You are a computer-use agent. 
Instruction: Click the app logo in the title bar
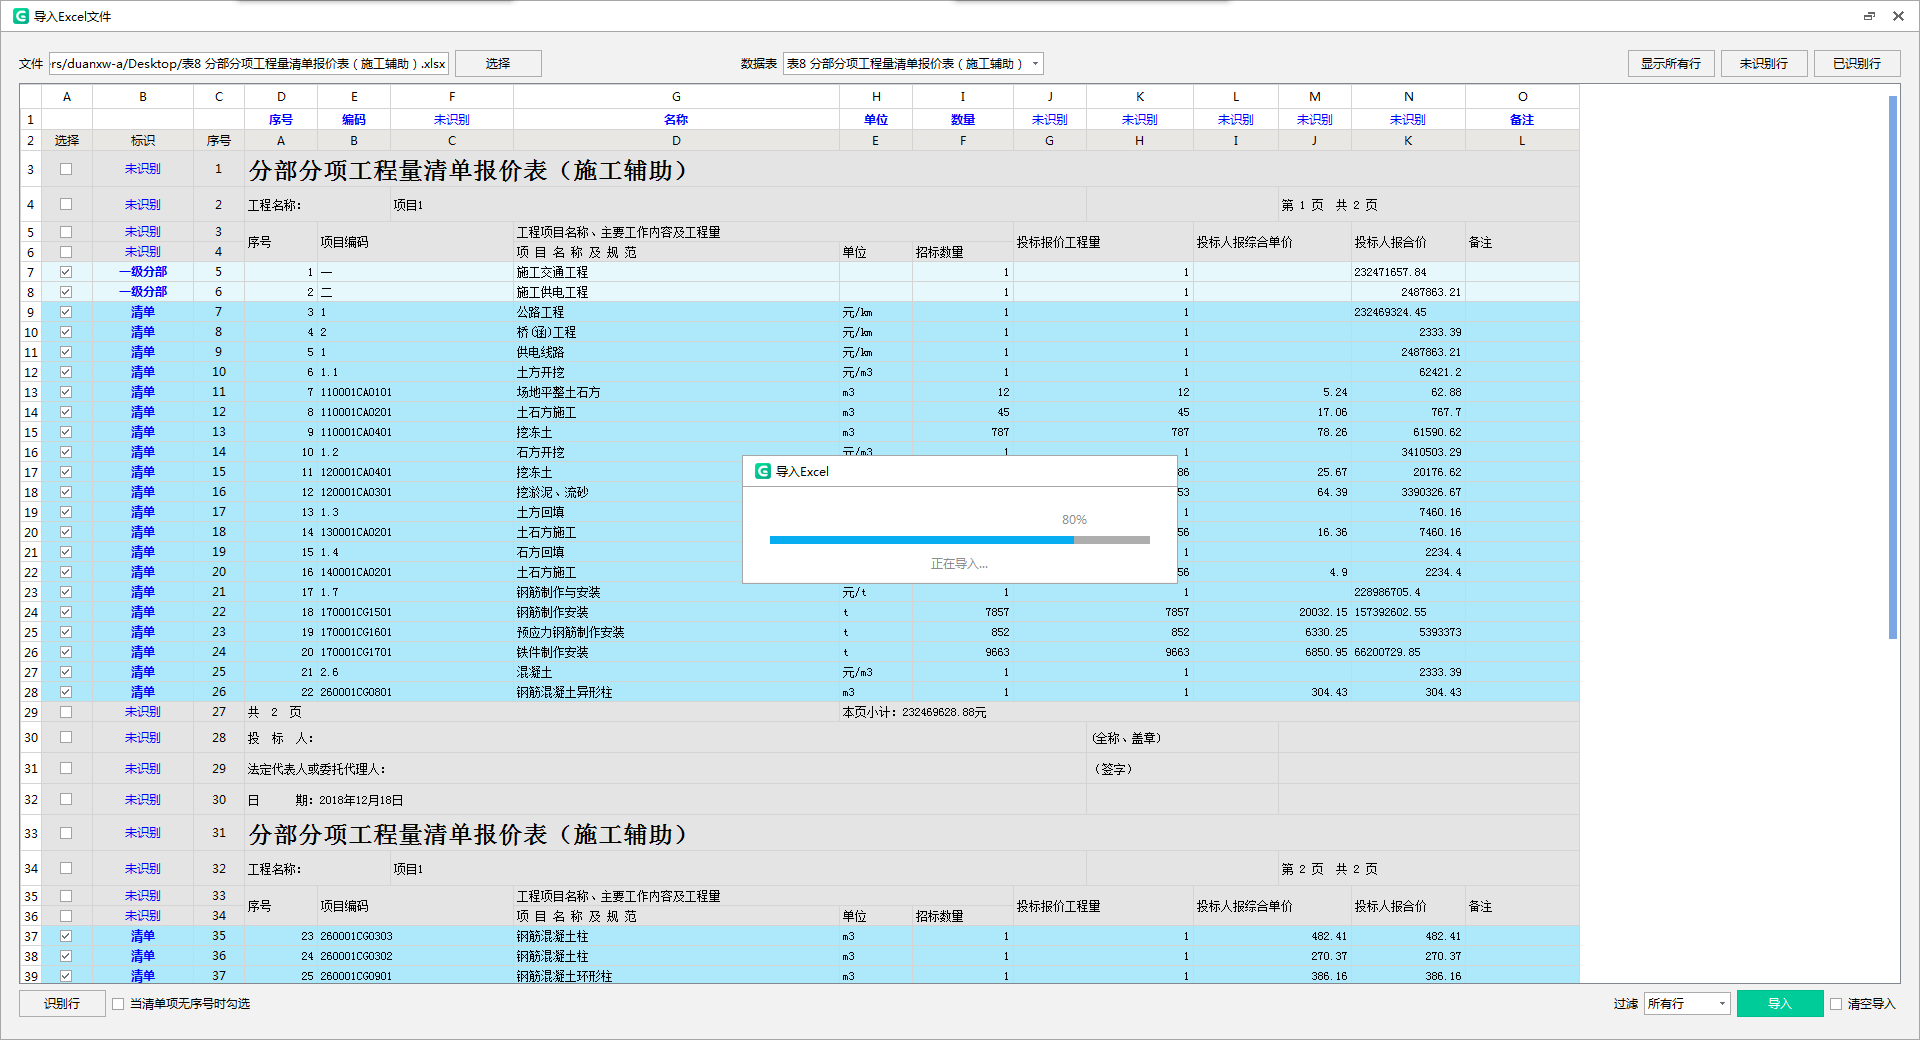click(20, 16)
